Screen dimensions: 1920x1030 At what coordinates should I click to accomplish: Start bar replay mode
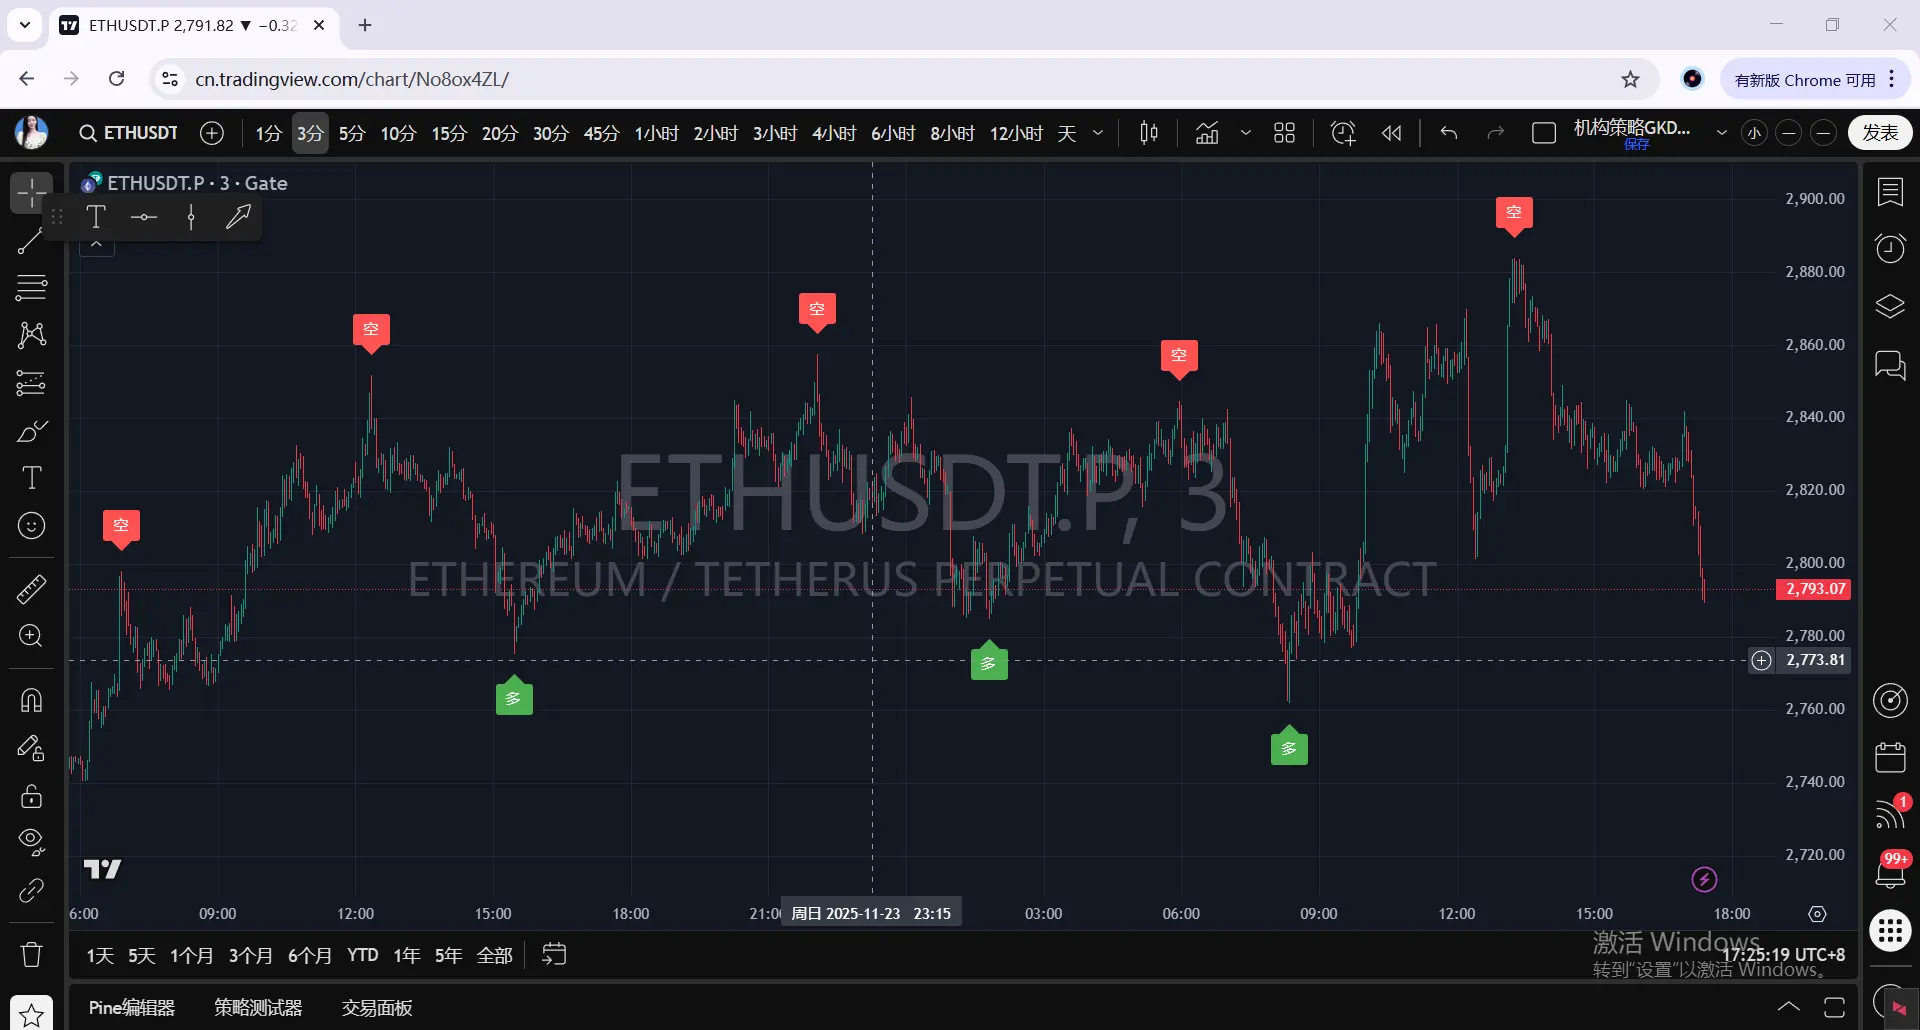click(1391, 133)
